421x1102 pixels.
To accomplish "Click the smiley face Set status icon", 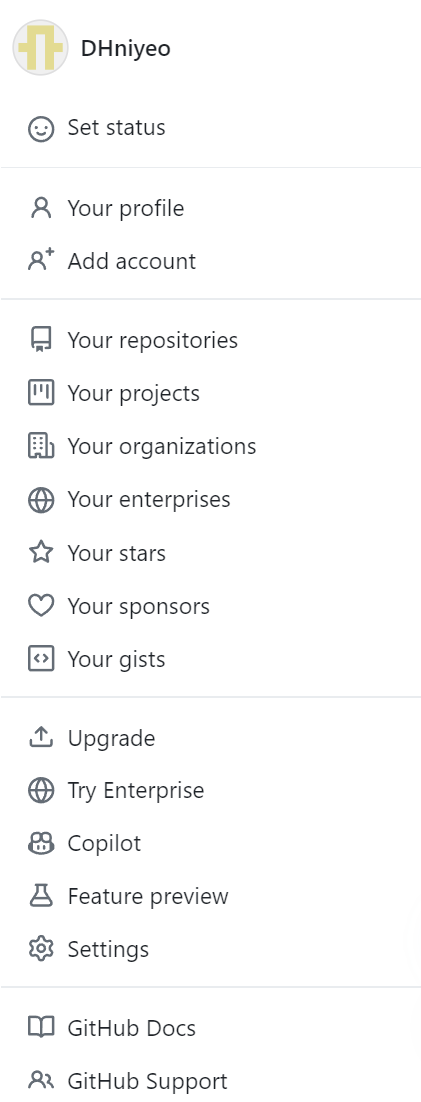I will pyautogui.click(x=41, y=129).
